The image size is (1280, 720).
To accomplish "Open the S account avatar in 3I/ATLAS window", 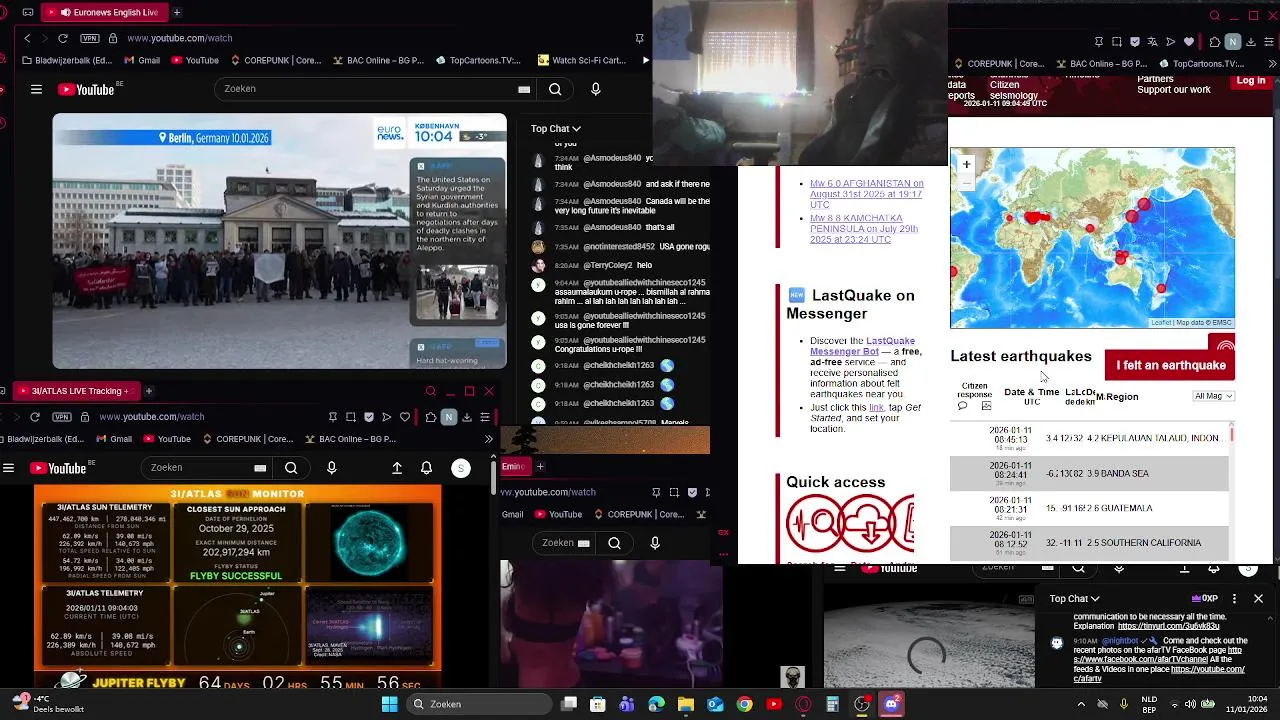I will point(461,468).
